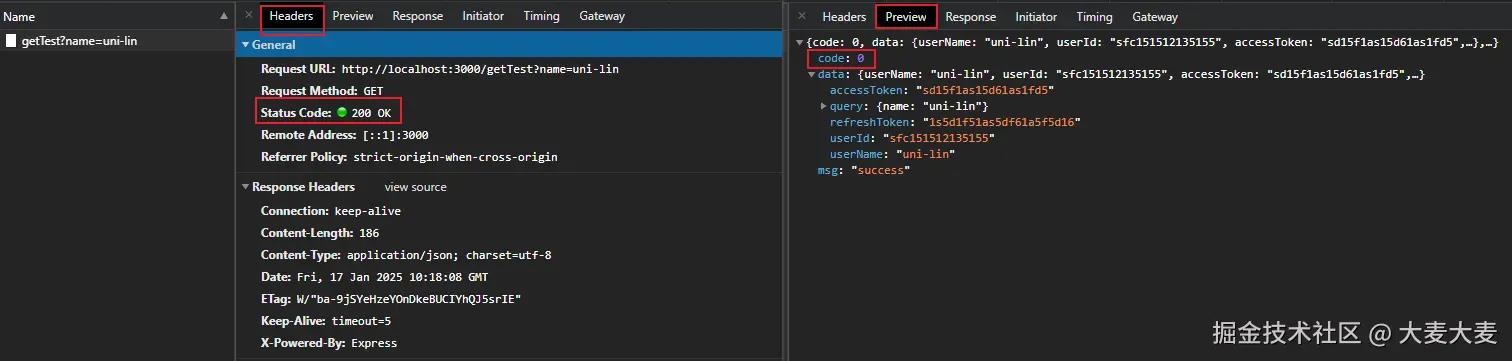Select the Content-Length 186 value
1512x361 pixels.
pos(369,233)
